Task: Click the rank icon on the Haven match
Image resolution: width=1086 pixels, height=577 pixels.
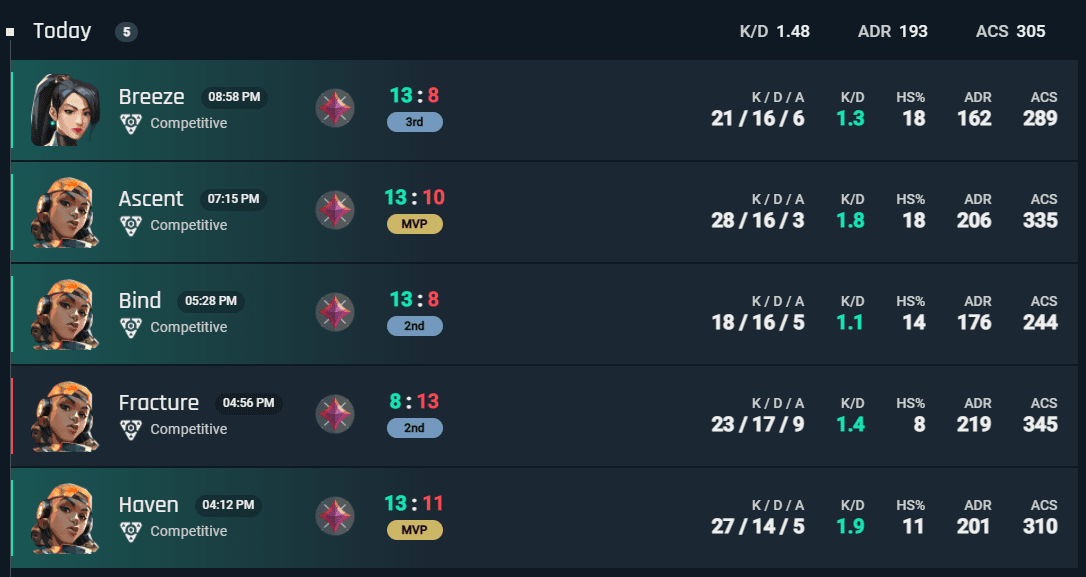Action: (335, 517)
